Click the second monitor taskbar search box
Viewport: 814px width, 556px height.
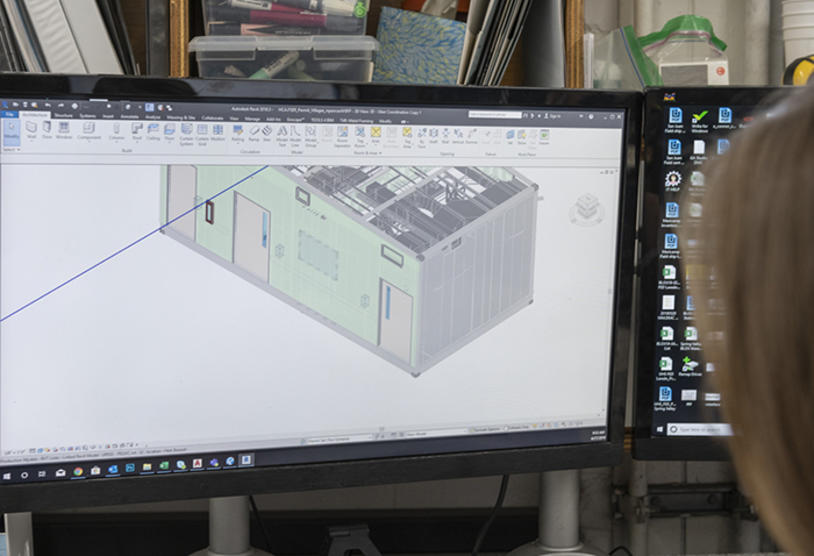pos(699,429)
